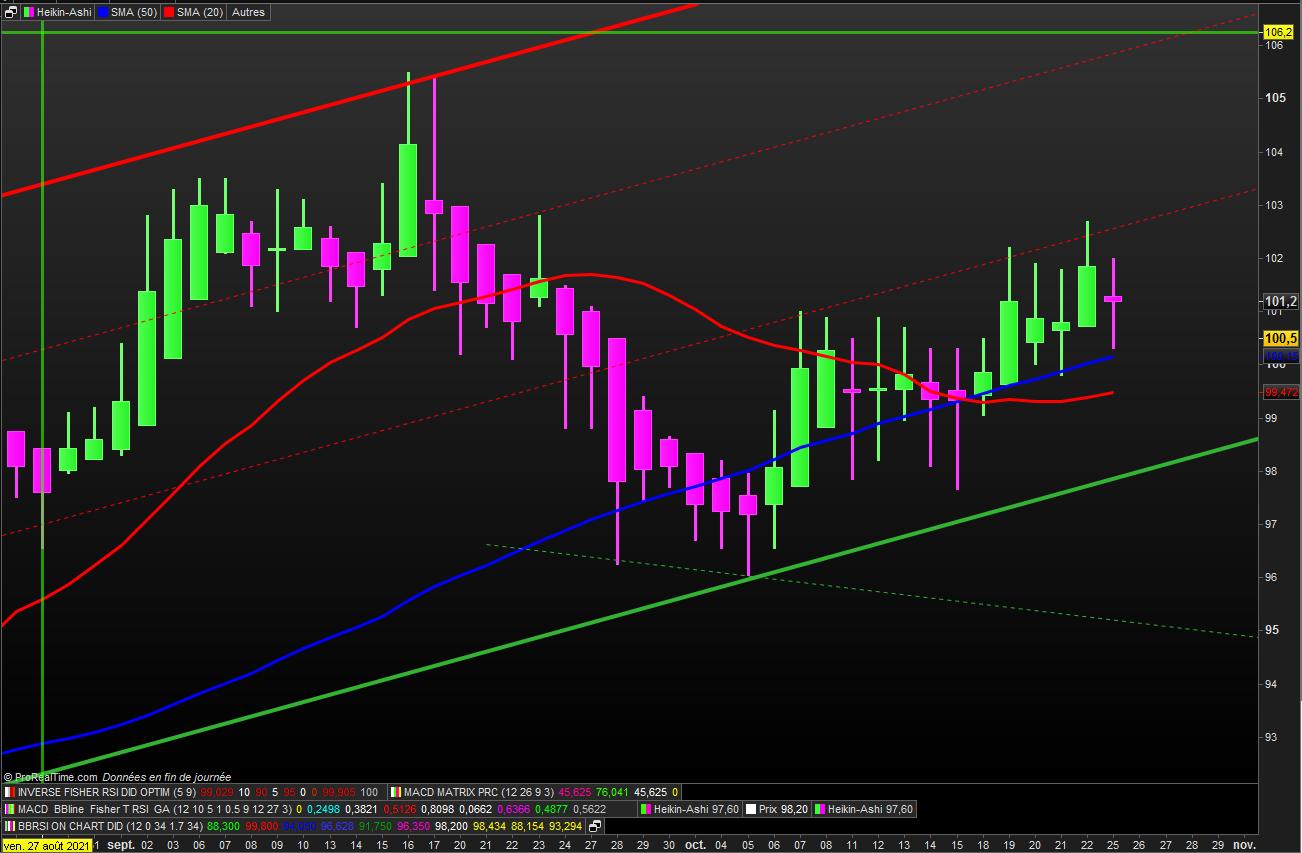The image size is (1302, 853).
Task: Click the 93,294 yellow BBRSI value
Action: pos(566,827)
